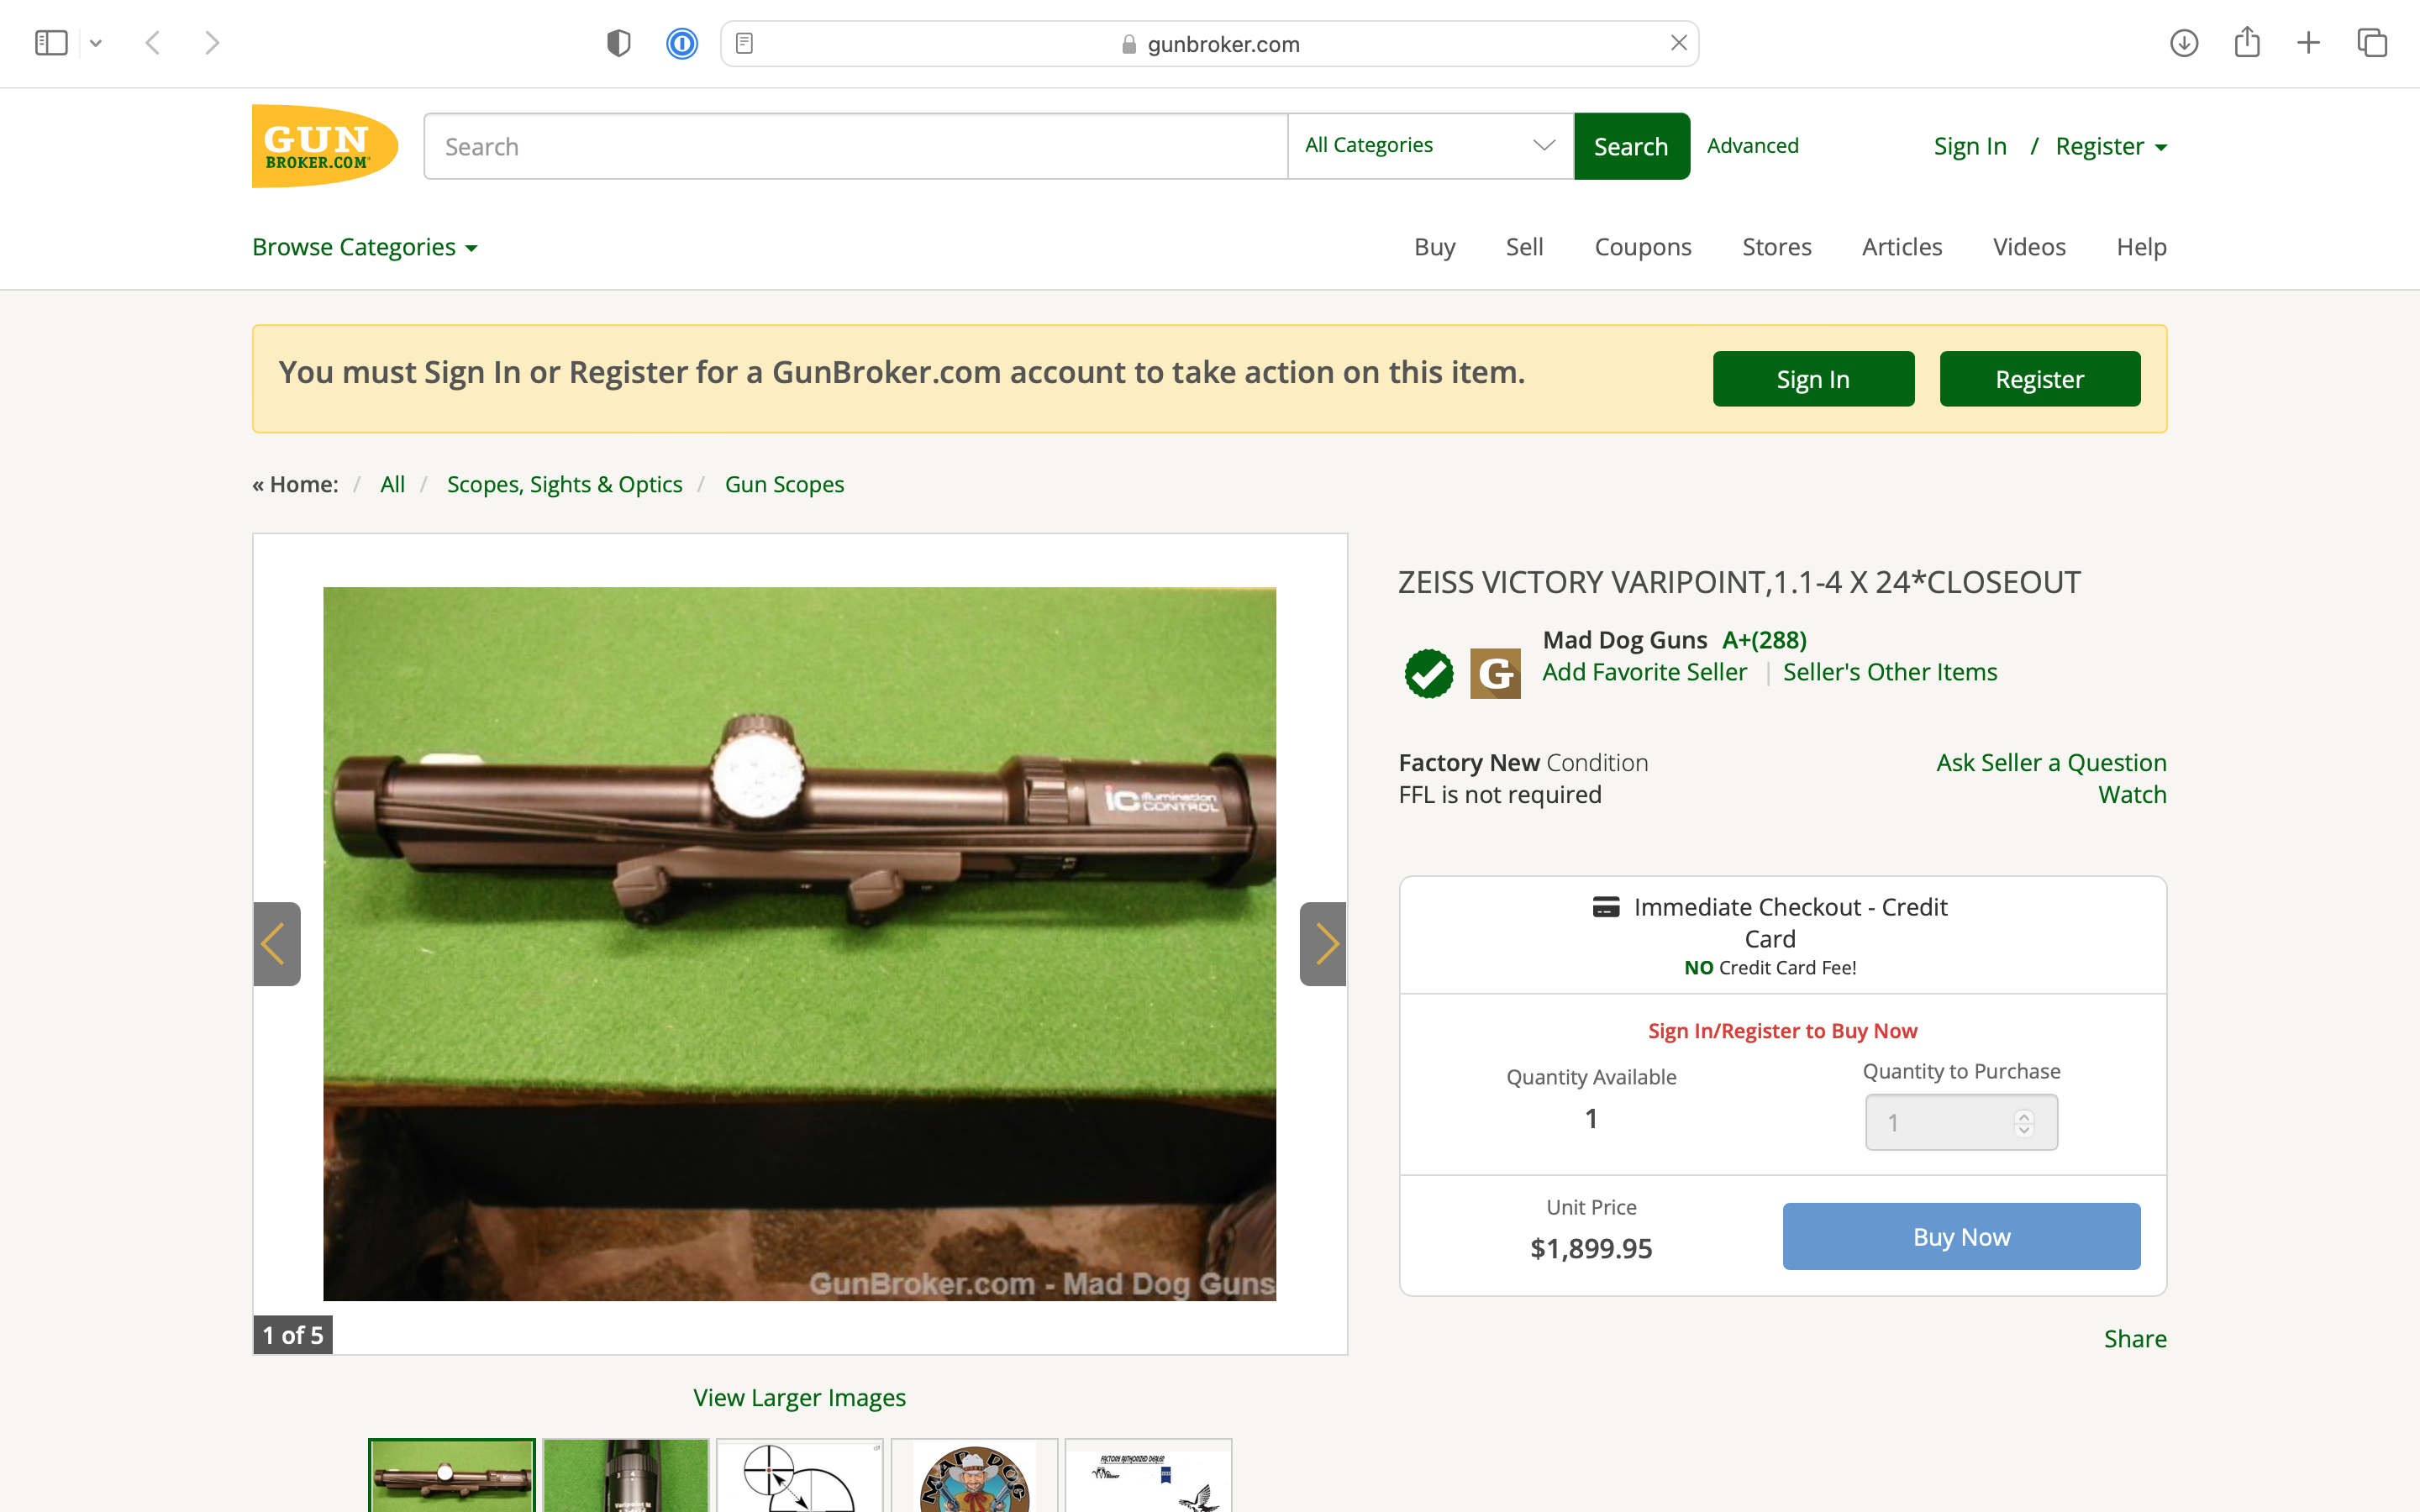Select the reticle diagram thumbnail
This screenshot has width=2420, height=1512.
tap(800, 1475)
